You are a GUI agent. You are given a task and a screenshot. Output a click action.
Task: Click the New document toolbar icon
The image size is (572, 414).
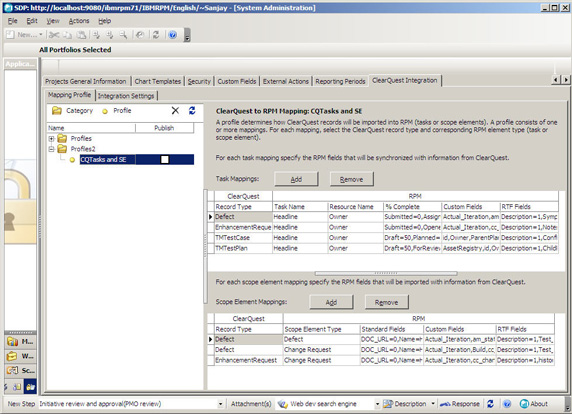click(x=10, y=35)
